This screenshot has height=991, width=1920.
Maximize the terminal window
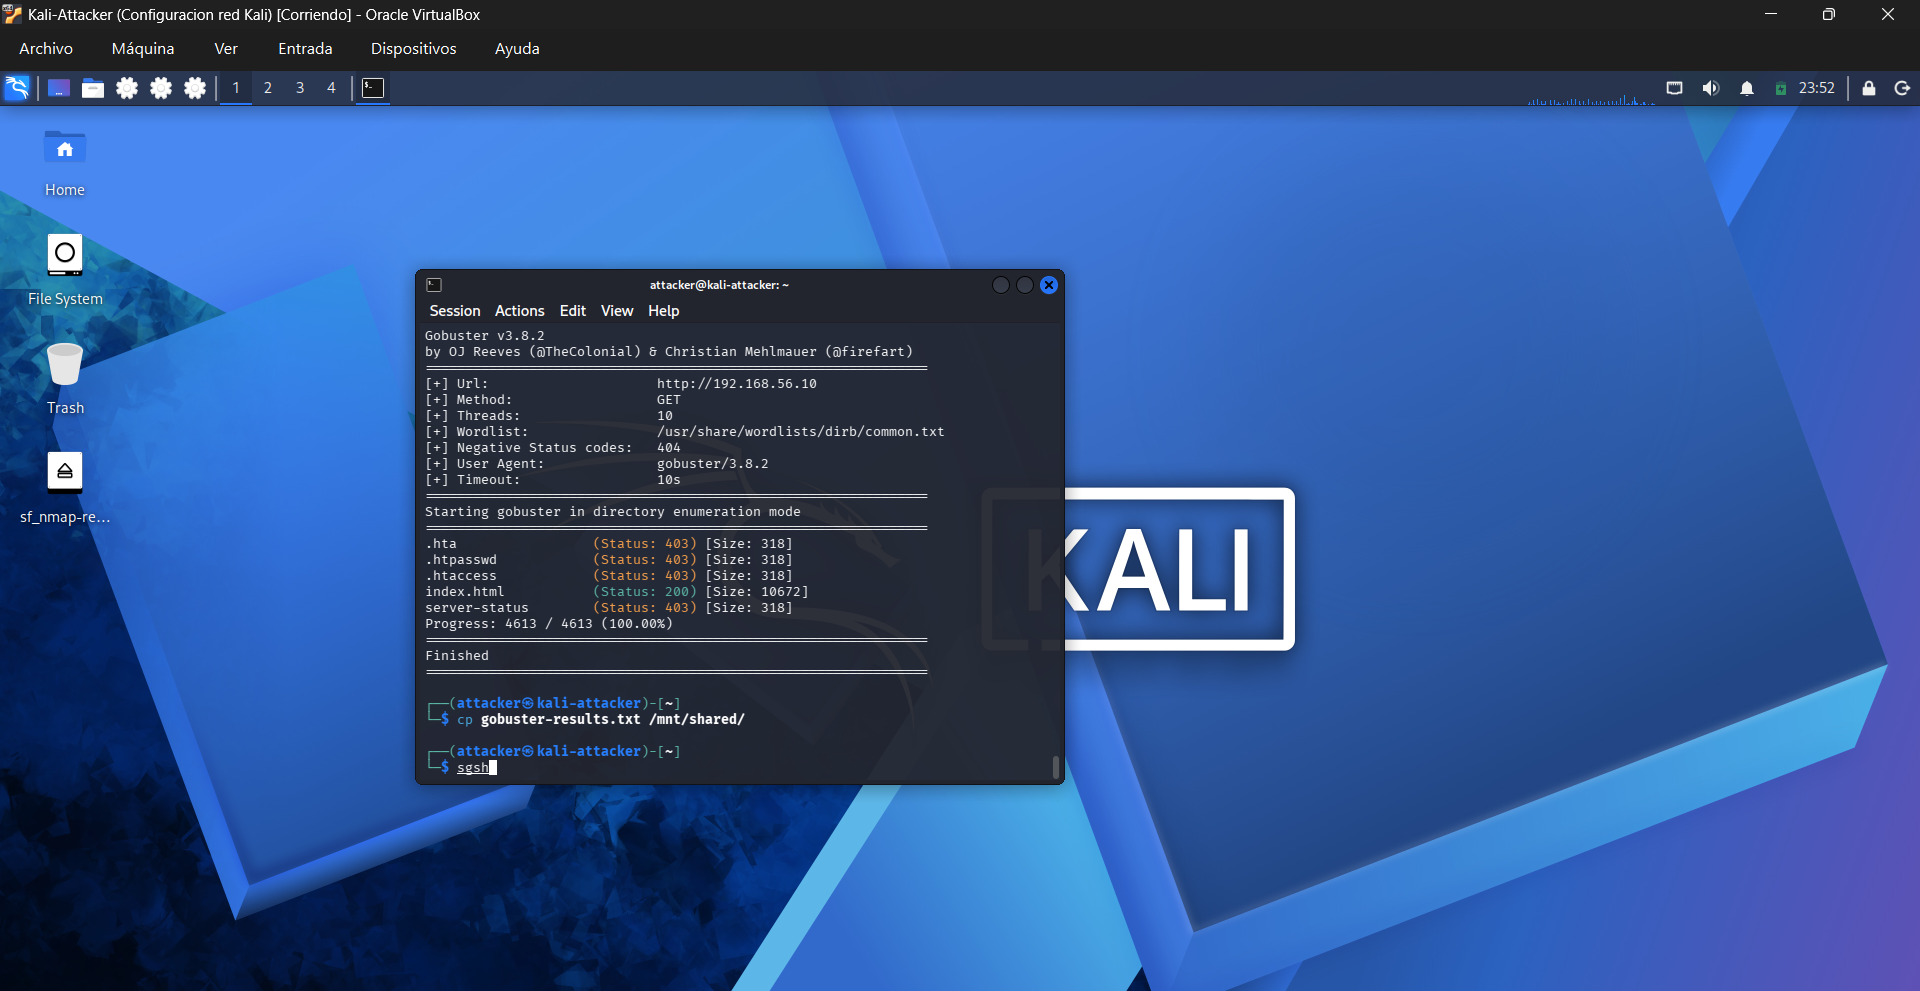[x=1025, y=285]
